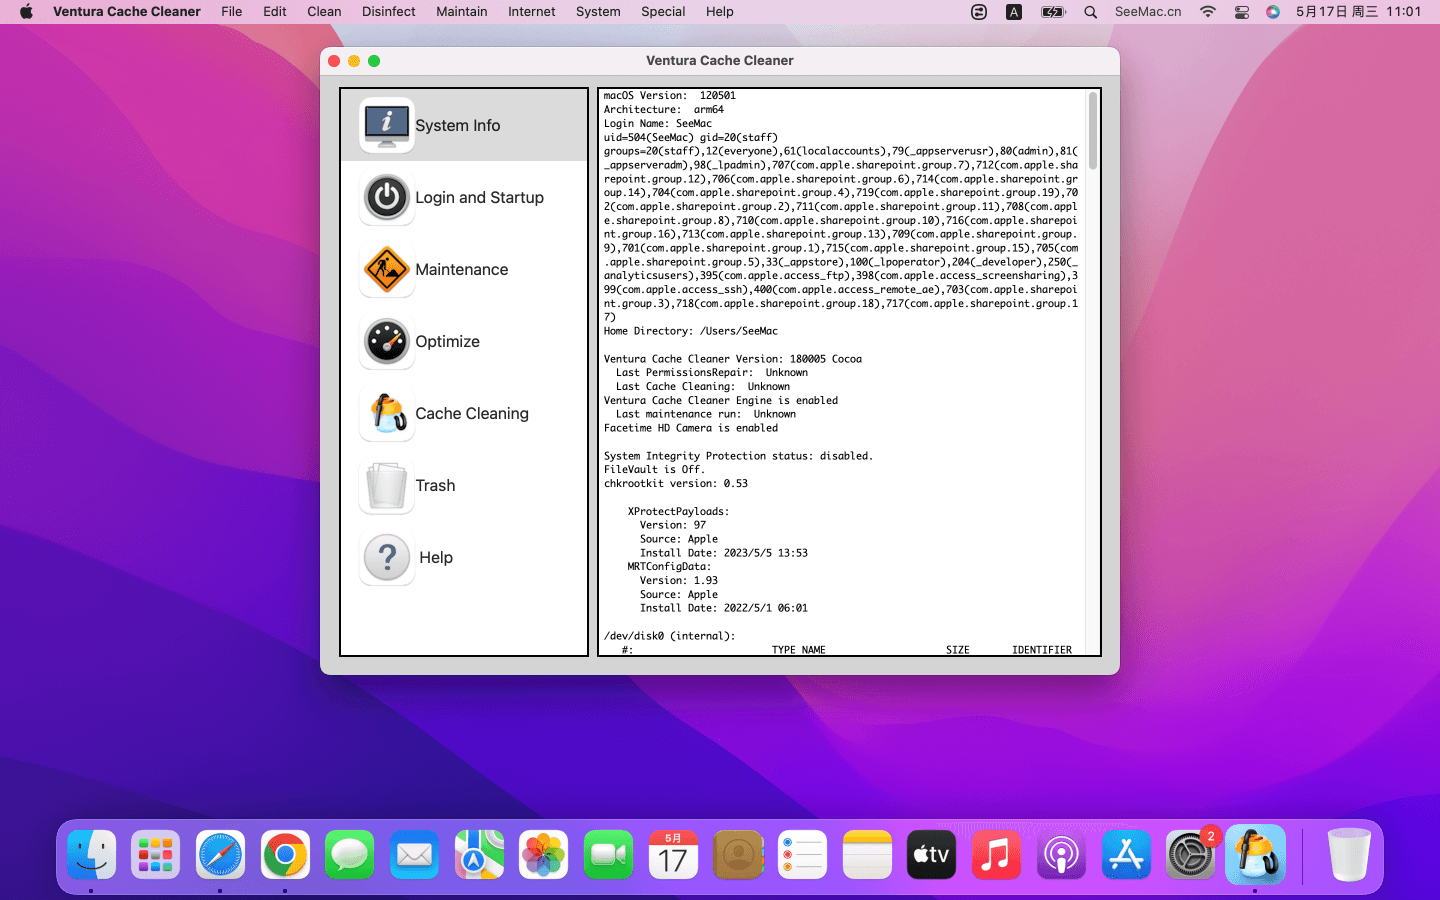Open Spotlight search in menu bar
Image resolution: width=1440 pixels, height=900 pixels.
[1091, 12]
